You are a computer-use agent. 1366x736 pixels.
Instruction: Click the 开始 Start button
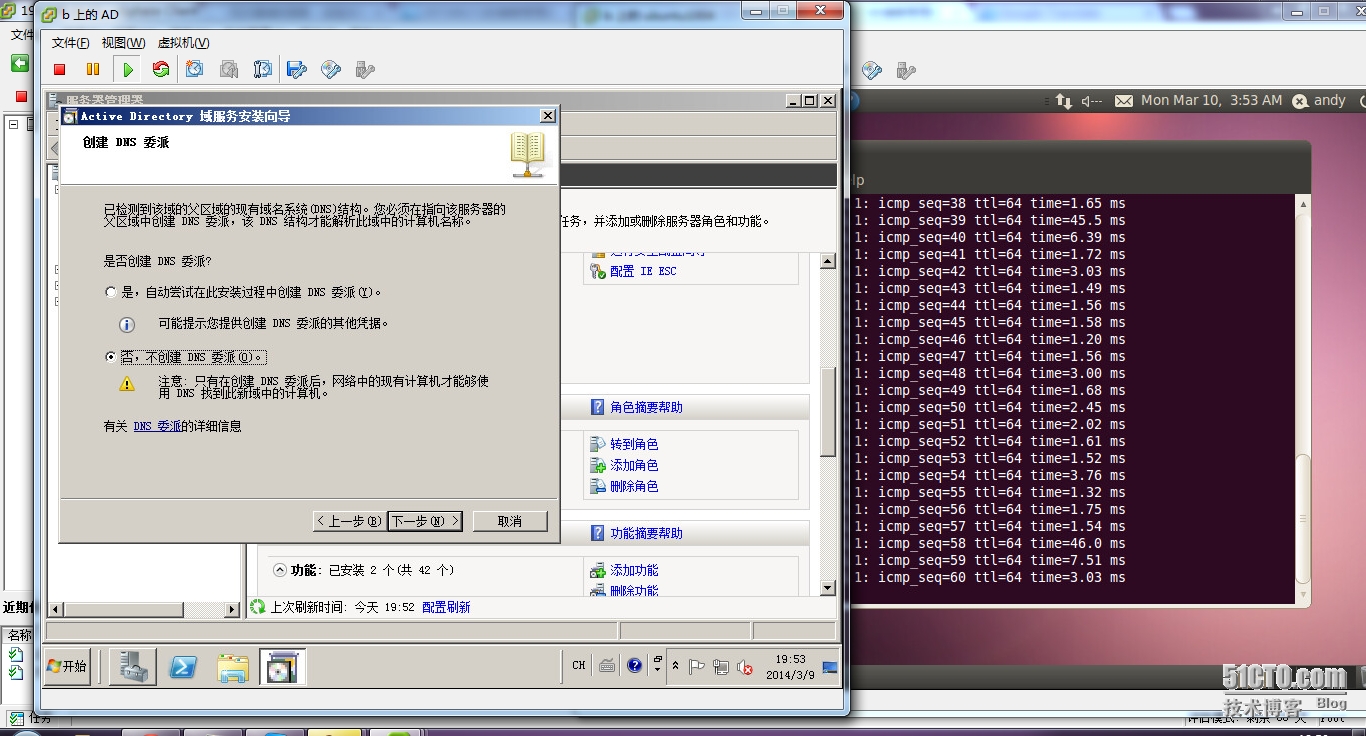pyautogui.click(x=68, y=666)
